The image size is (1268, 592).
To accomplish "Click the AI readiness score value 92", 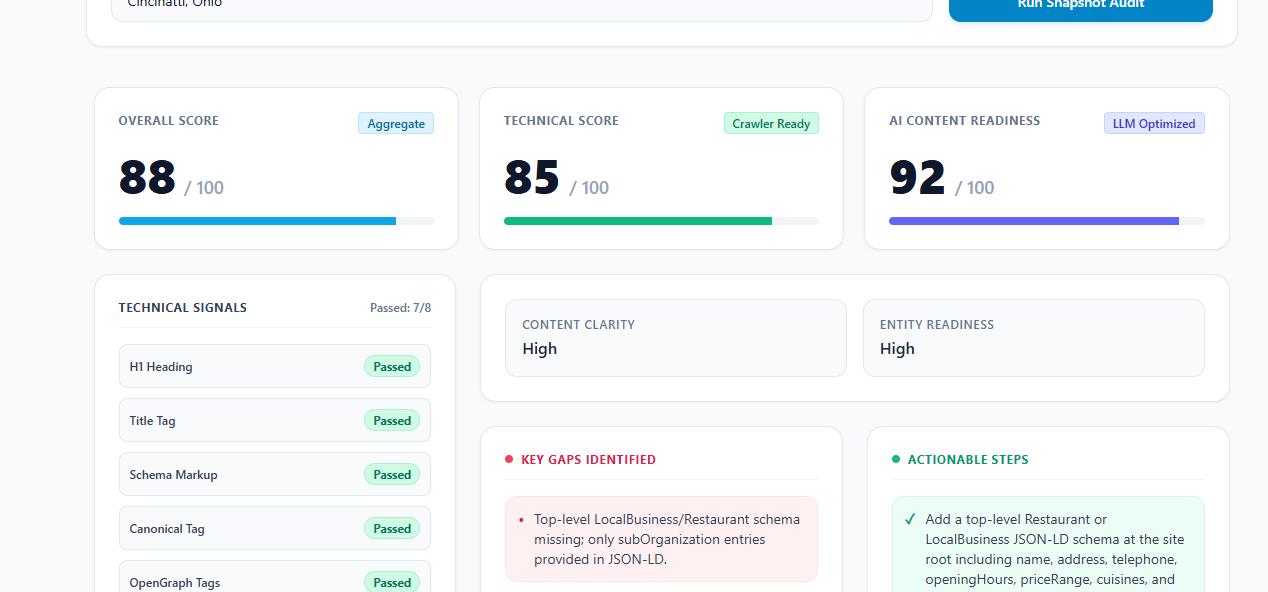I will coord(917,178).
